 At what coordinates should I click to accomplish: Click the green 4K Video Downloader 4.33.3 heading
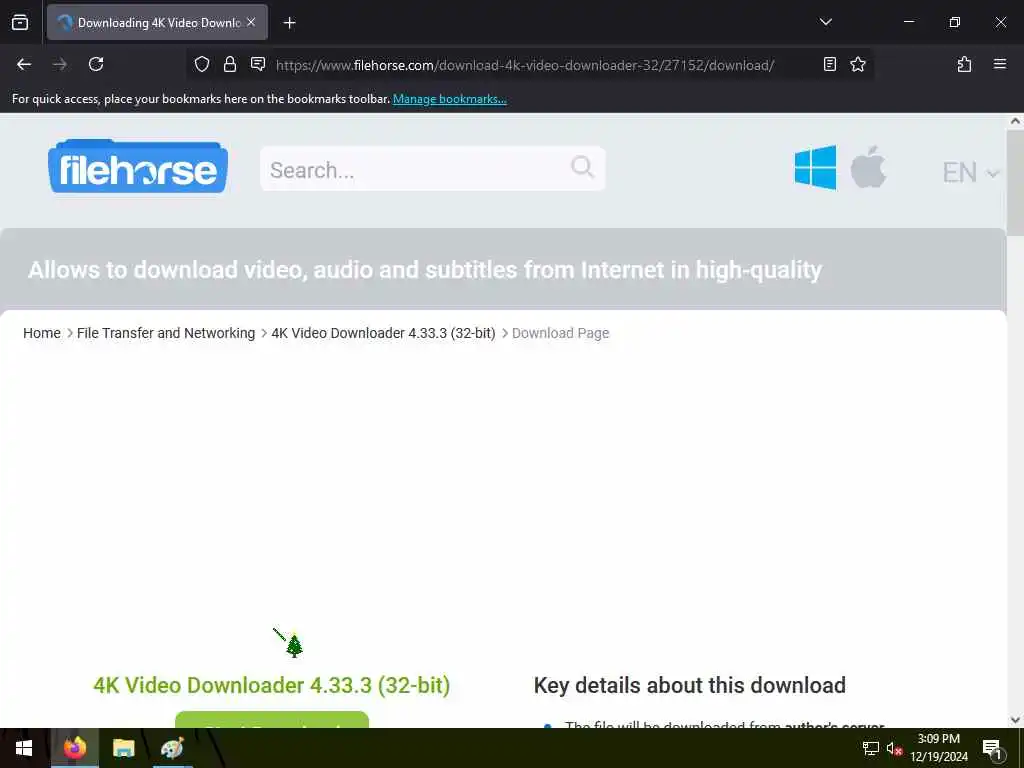pos(272,685)
